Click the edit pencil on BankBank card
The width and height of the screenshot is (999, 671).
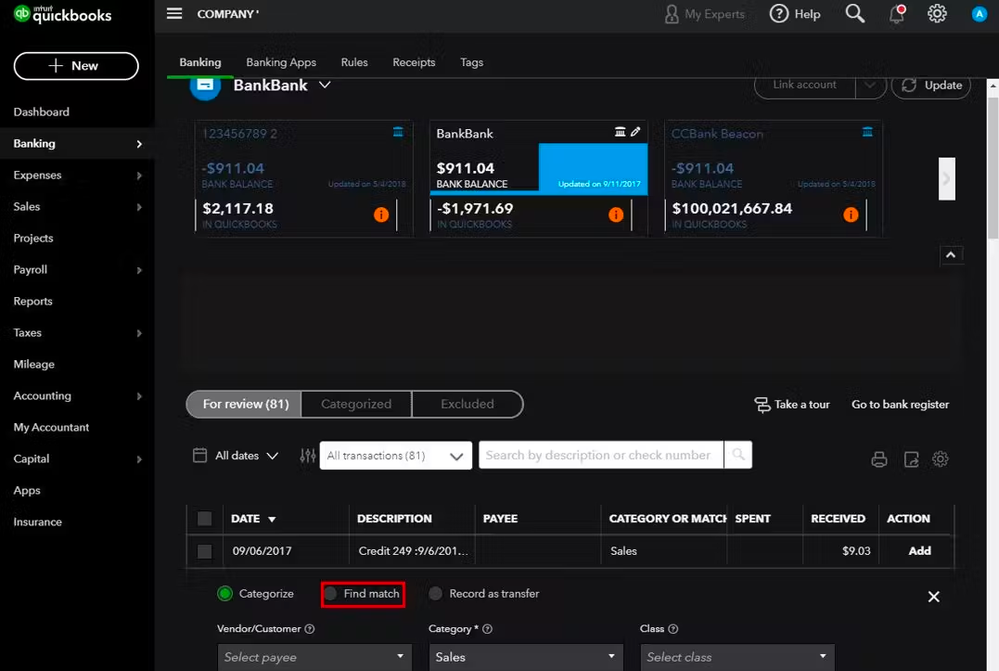click(635, 132)
